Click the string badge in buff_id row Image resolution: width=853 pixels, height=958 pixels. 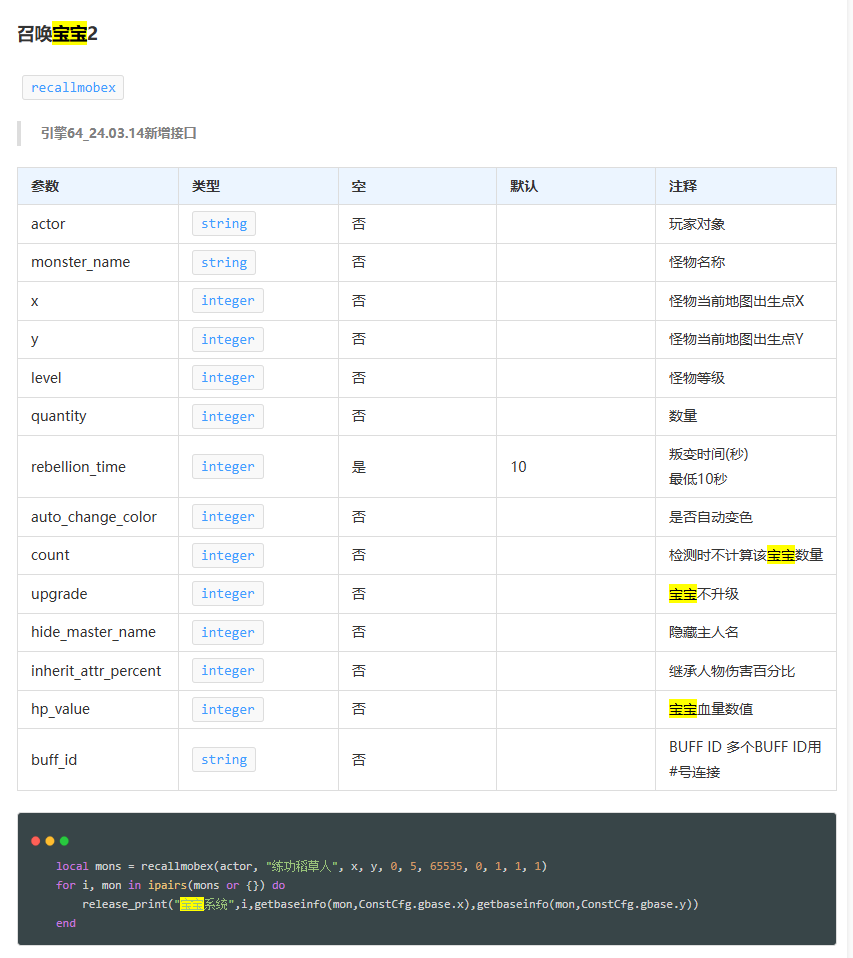[223, 760]
